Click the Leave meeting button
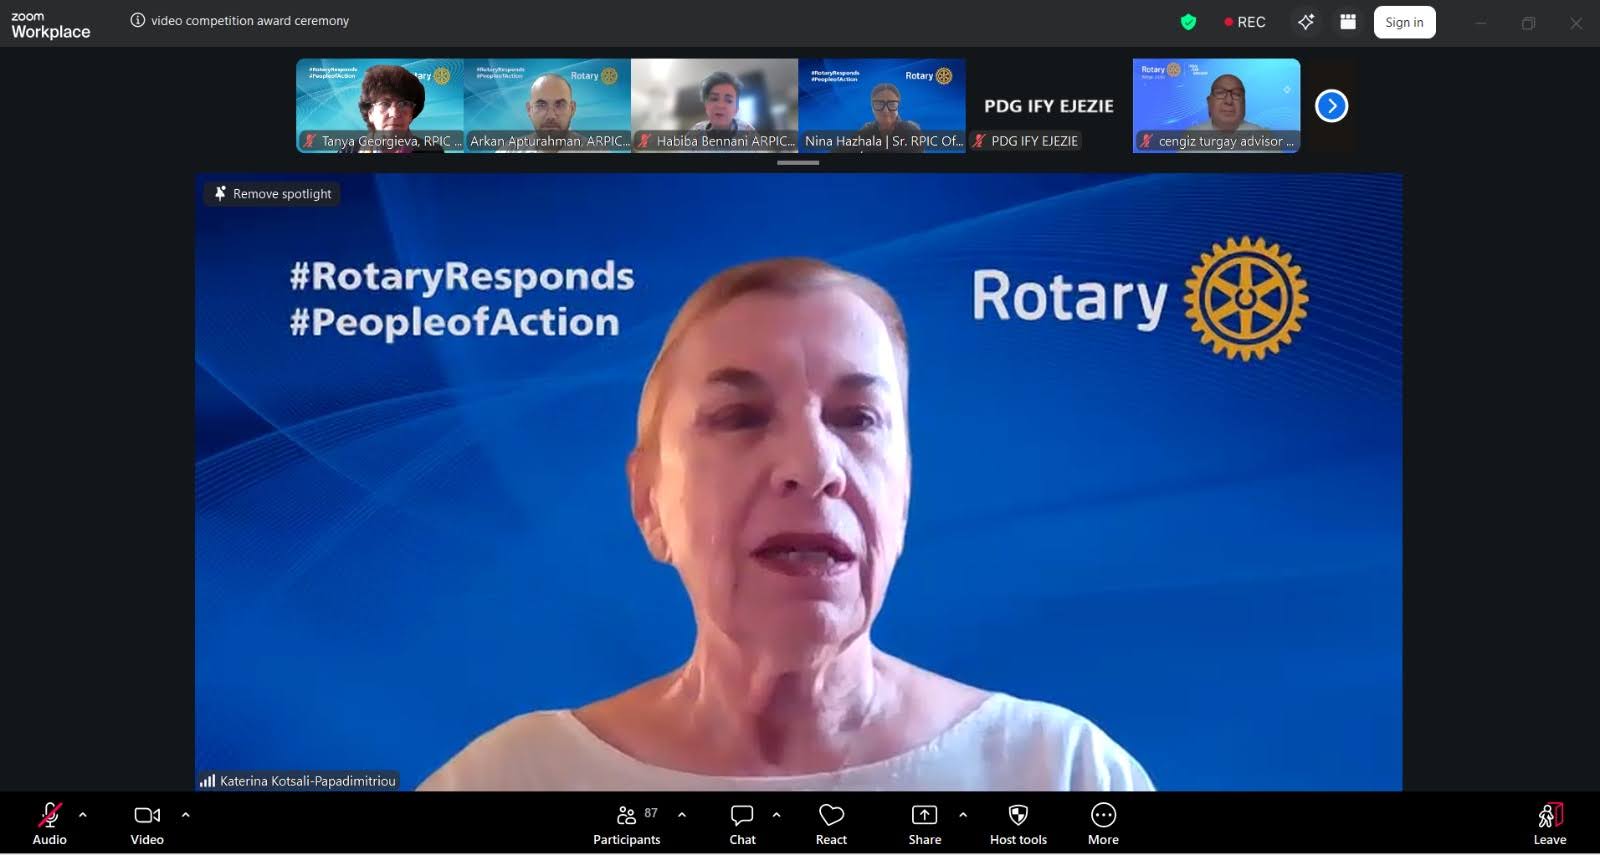Viewport: 1600px width, 855px height. point(1550,824)
